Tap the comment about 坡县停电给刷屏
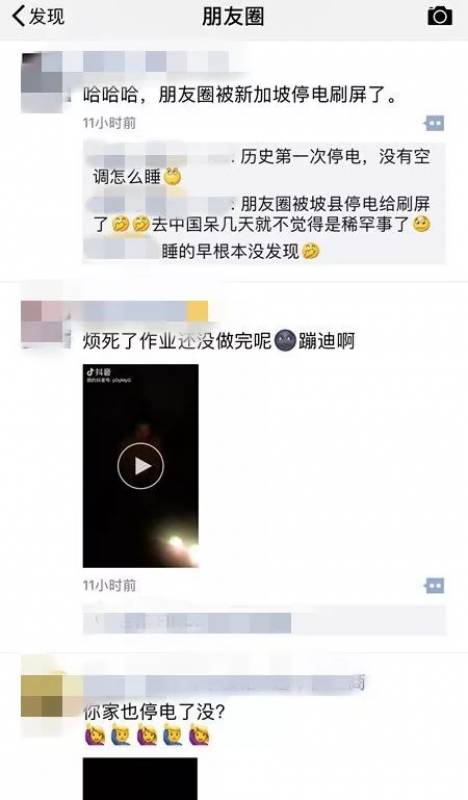468x800 pixels. coord(262,214)
